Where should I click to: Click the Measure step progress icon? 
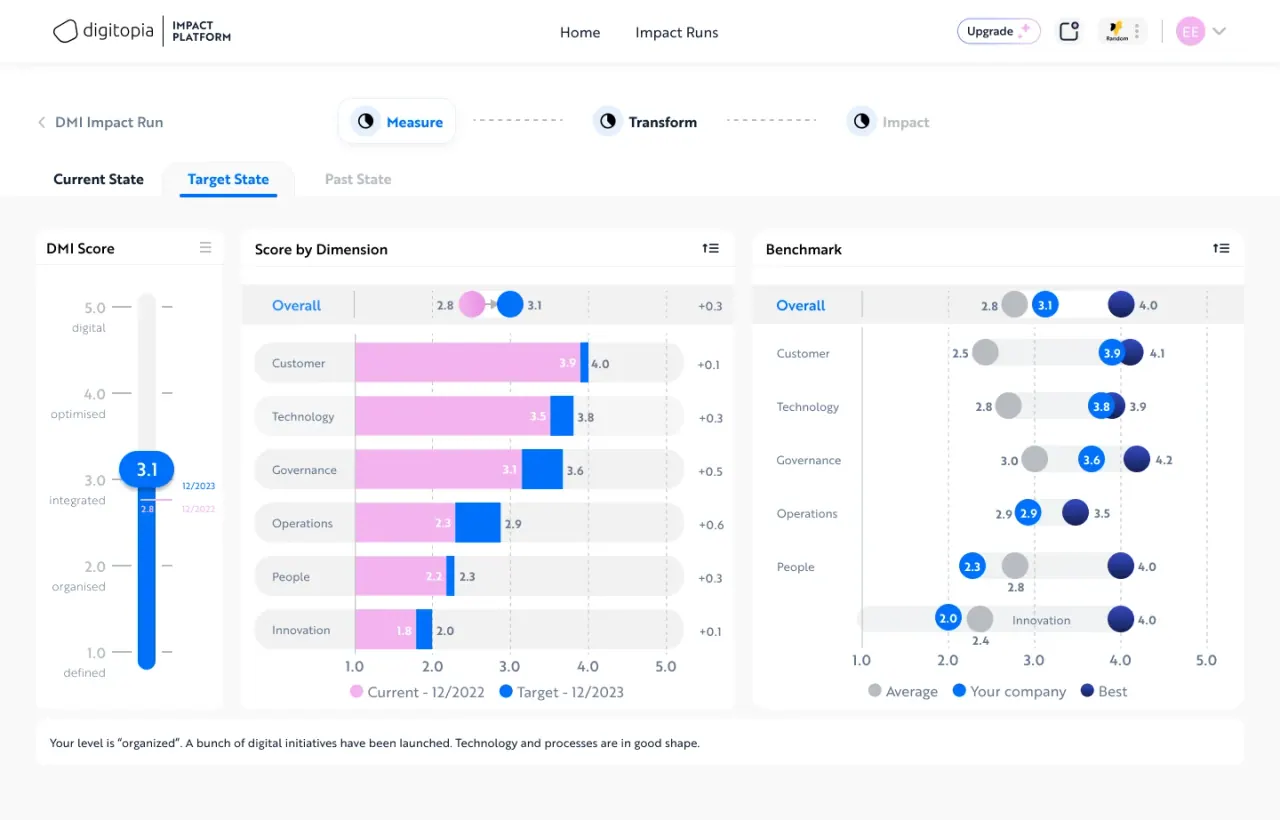tap(366, 121)
